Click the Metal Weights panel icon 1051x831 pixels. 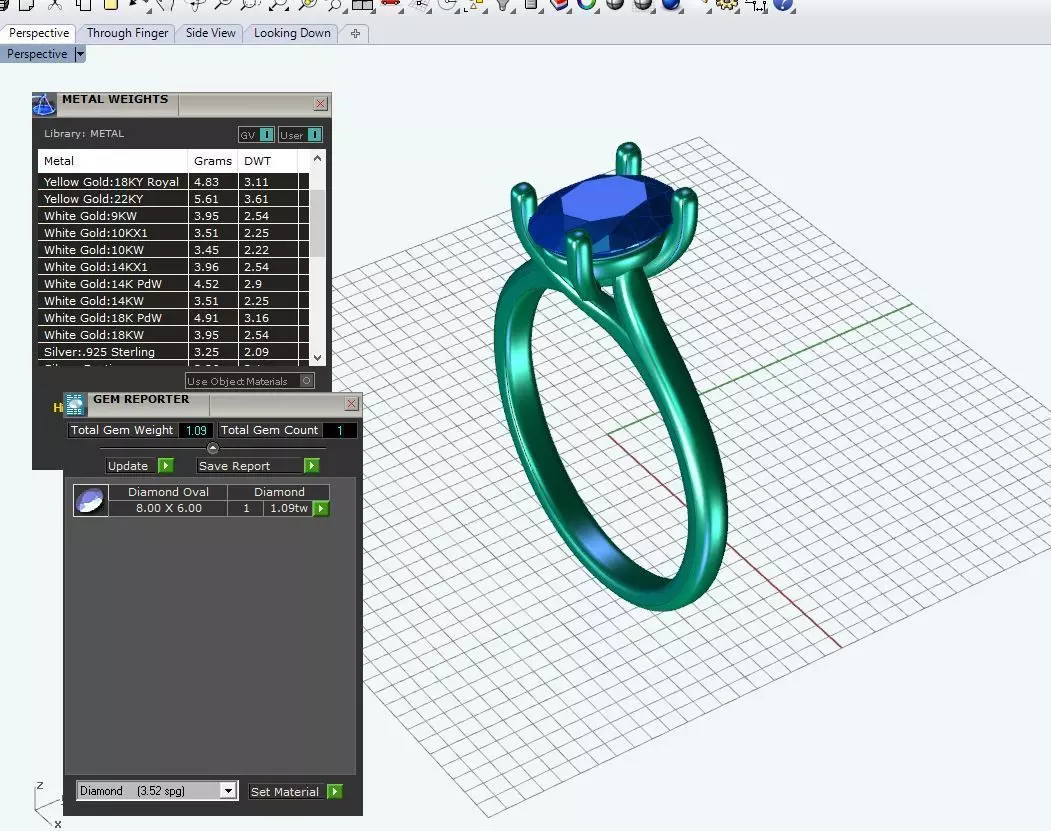point(44,105)
